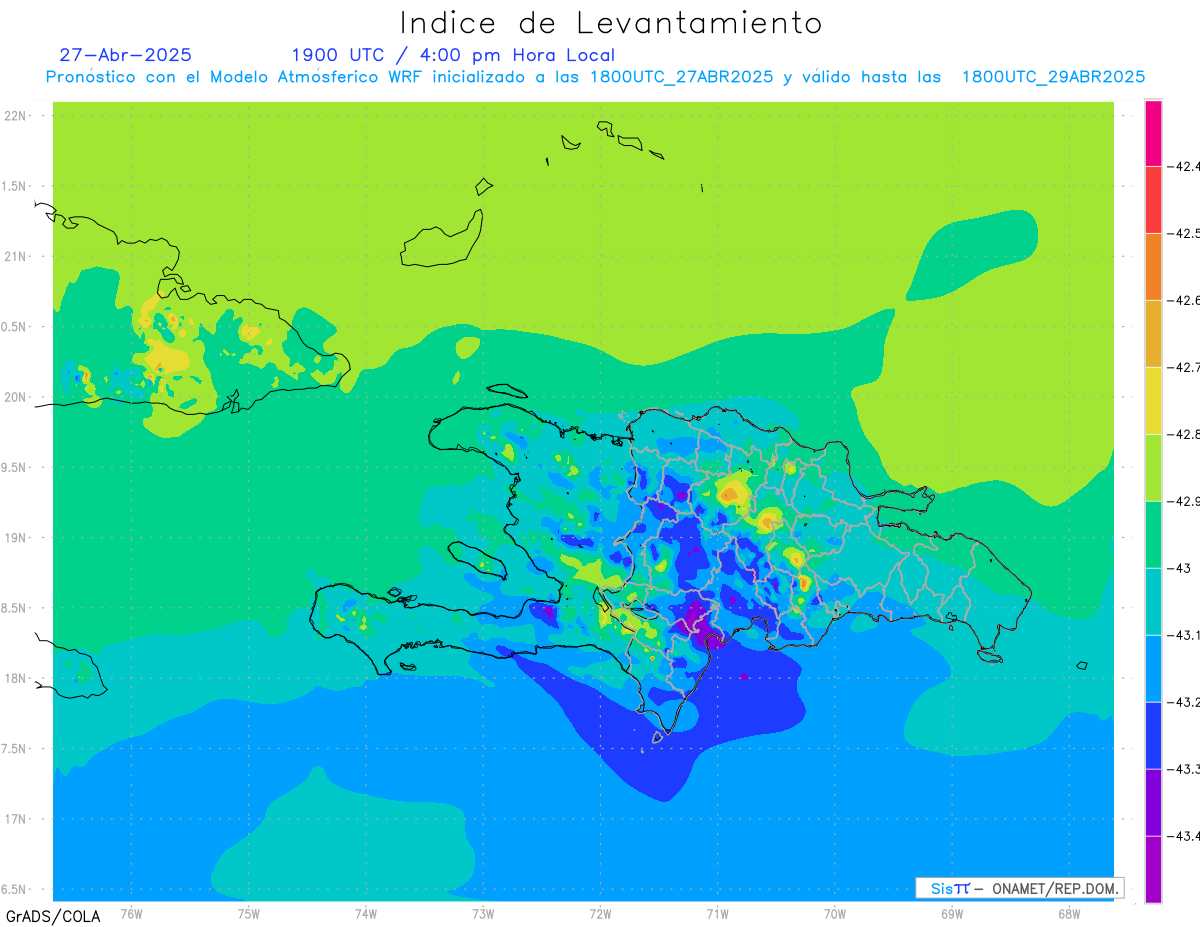Image resolution: width=1200 pixels, height=927 pixels.
Task: Click the '17N' latitude label
Action: click(17, 819)
